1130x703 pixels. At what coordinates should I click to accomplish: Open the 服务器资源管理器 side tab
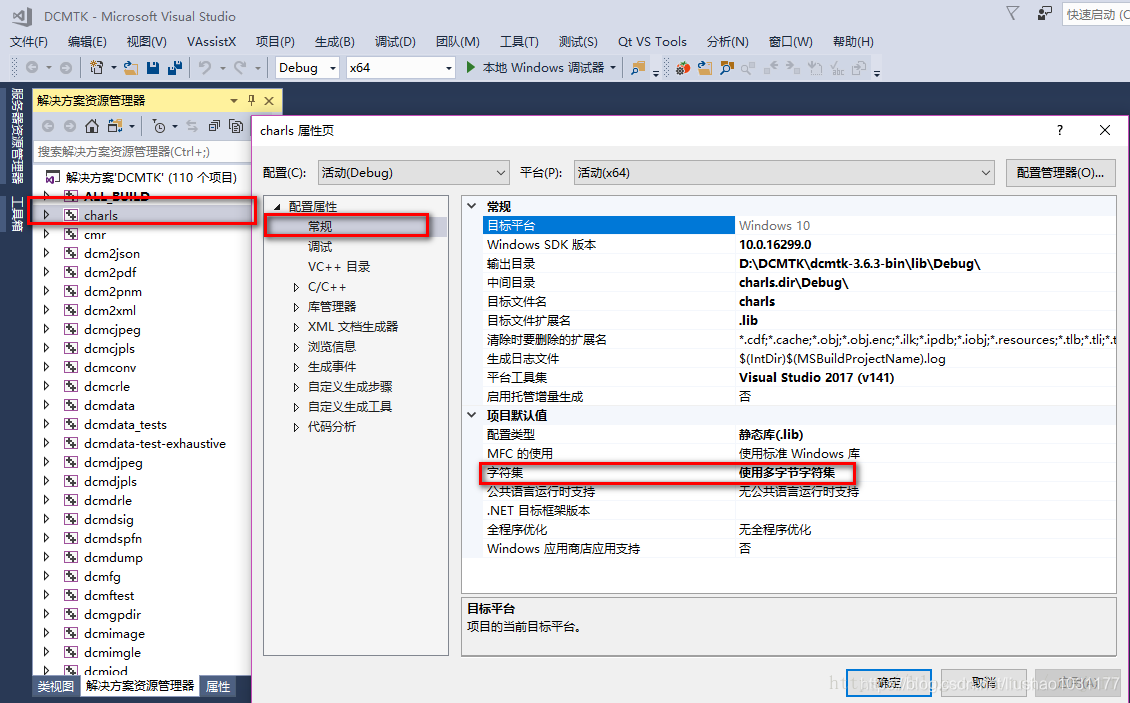point(17,136)
